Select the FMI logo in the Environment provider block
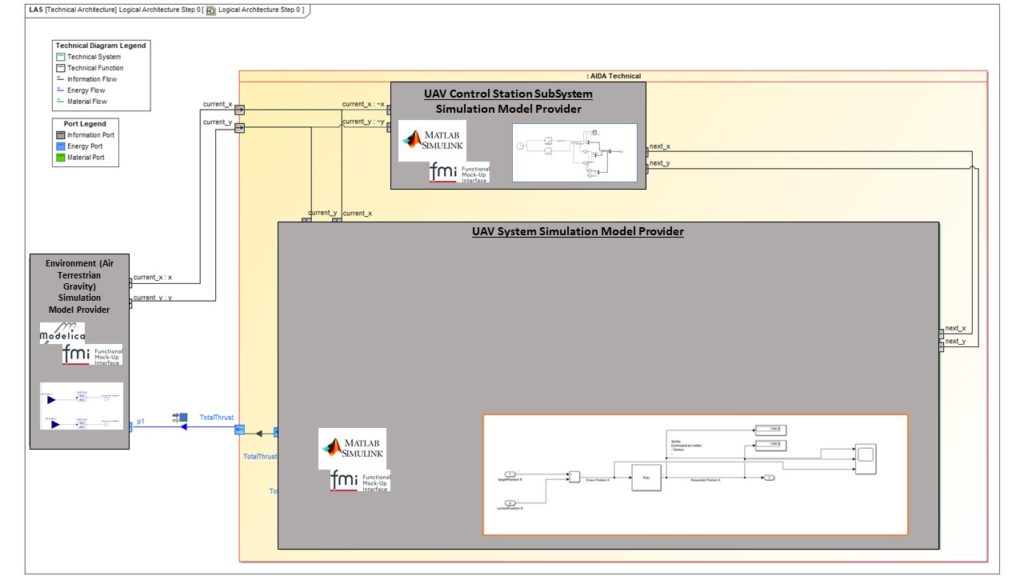The image size is (1024, 576). pos(90,356)
